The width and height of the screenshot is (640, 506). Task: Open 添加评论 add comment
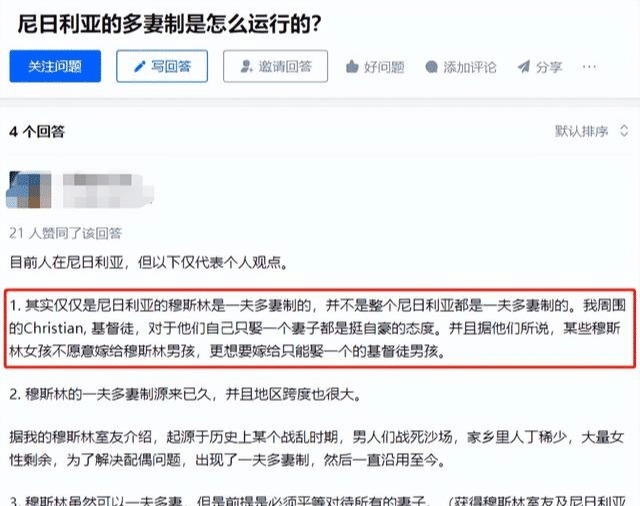point(461,67)
